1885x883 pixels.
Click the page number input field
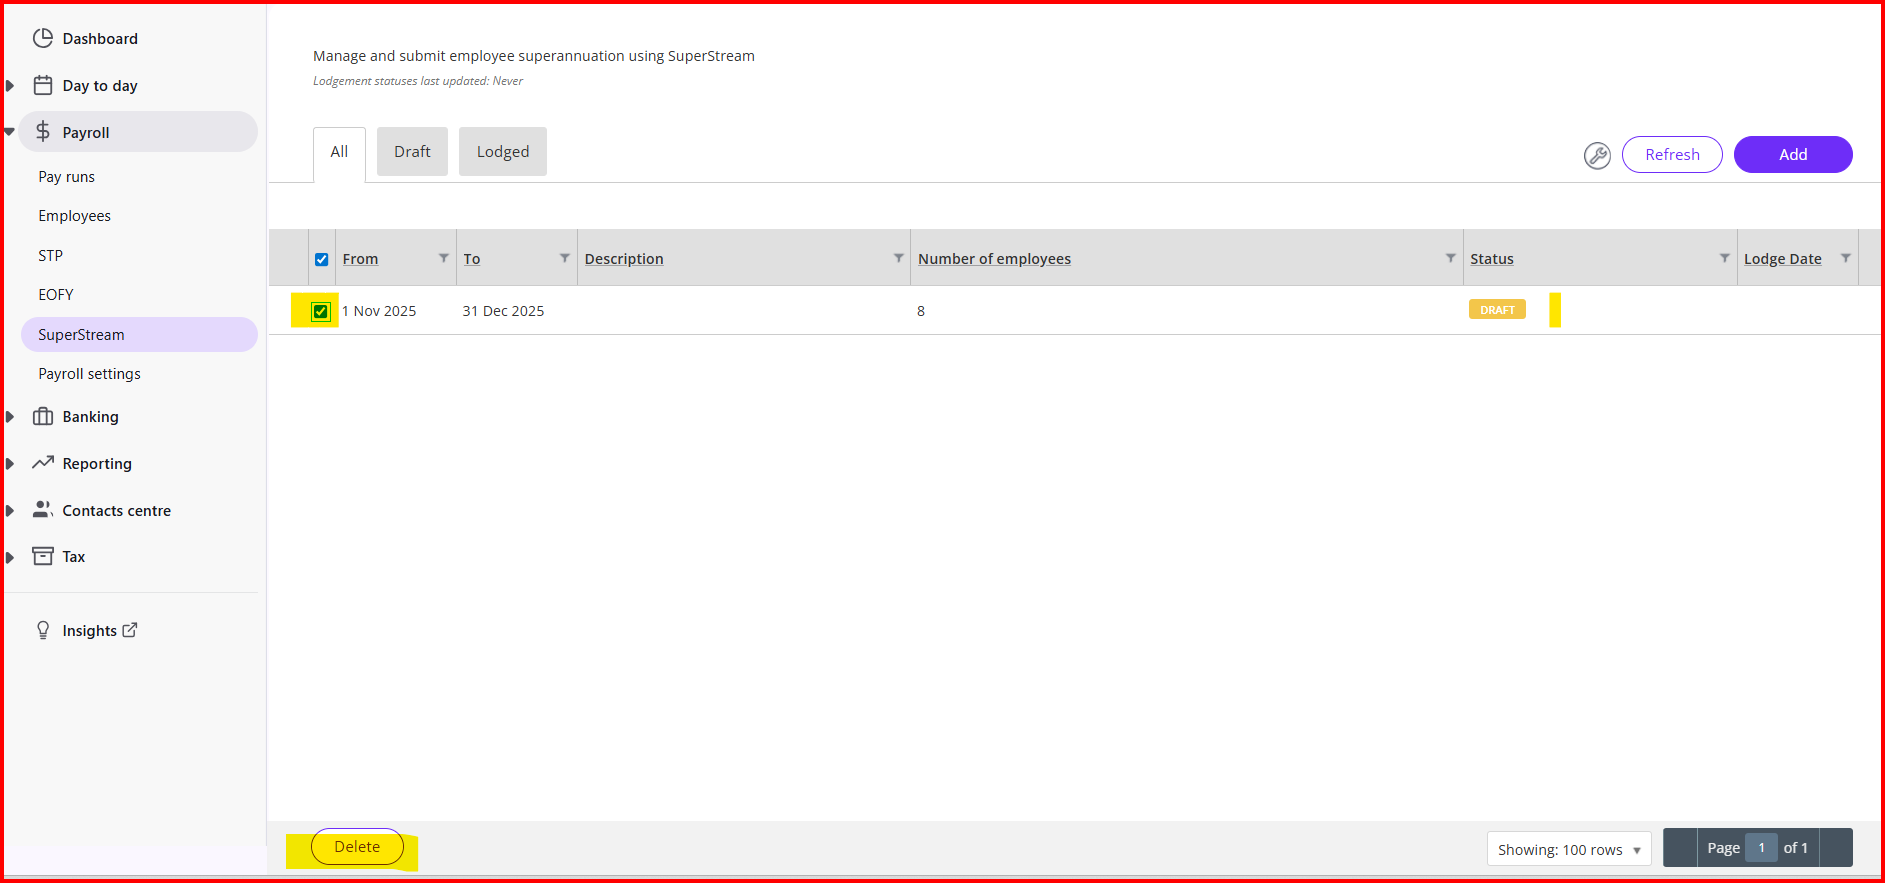(1762, 848)
